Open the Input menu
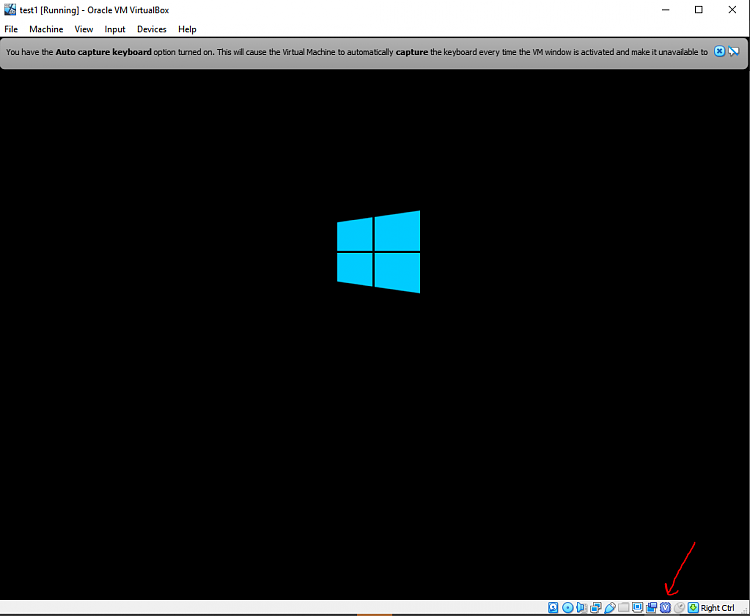This screenshot has height=616, width=750. tap(115, 29)
